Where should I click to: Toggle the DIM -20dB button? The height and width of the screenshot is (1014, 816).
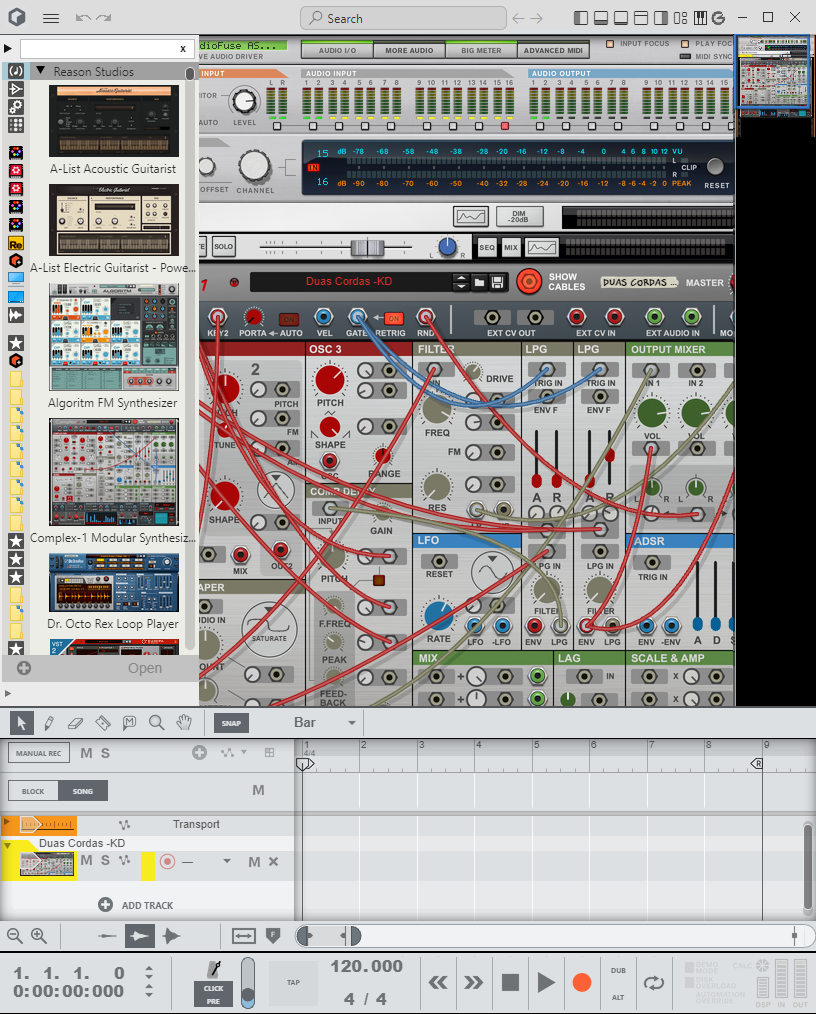(x=519, y=217)
